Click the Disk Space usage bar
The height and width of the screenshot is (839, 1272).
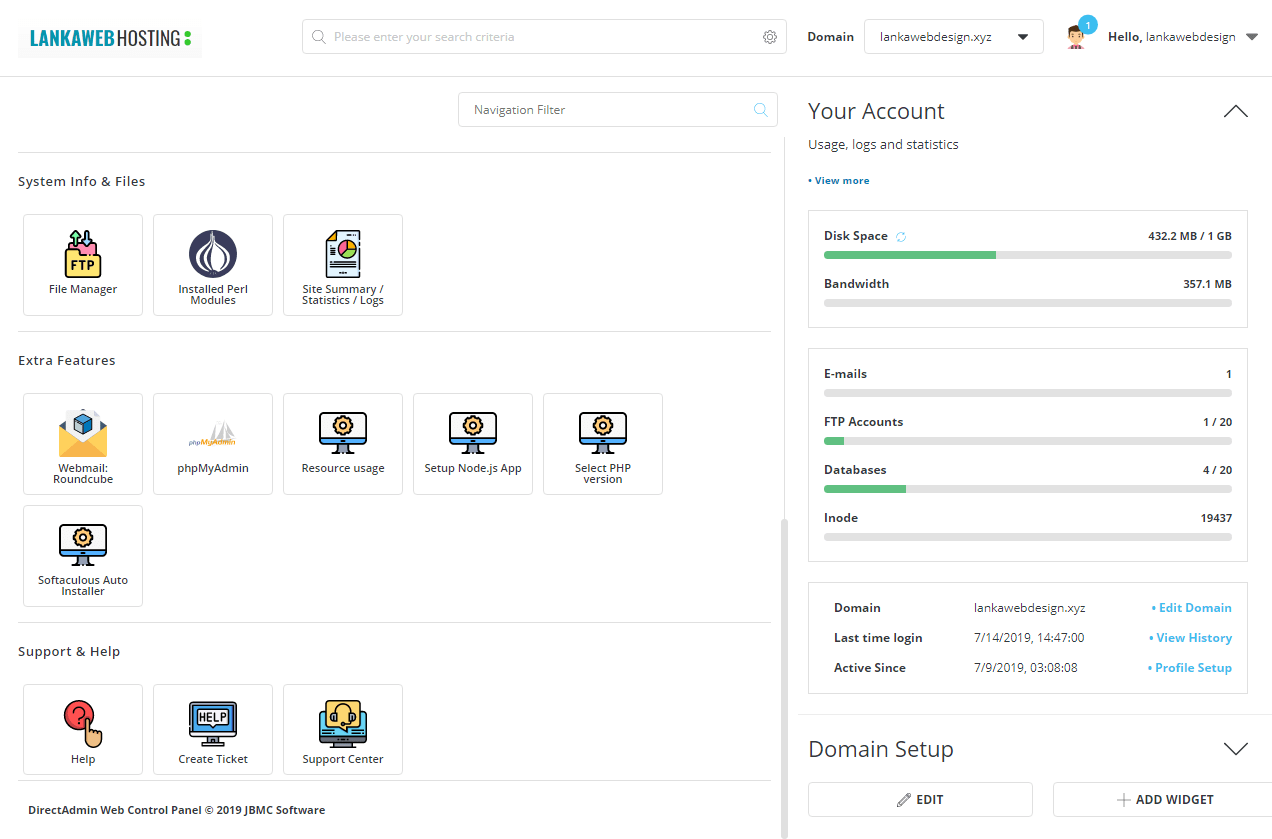pos(1027,255)
